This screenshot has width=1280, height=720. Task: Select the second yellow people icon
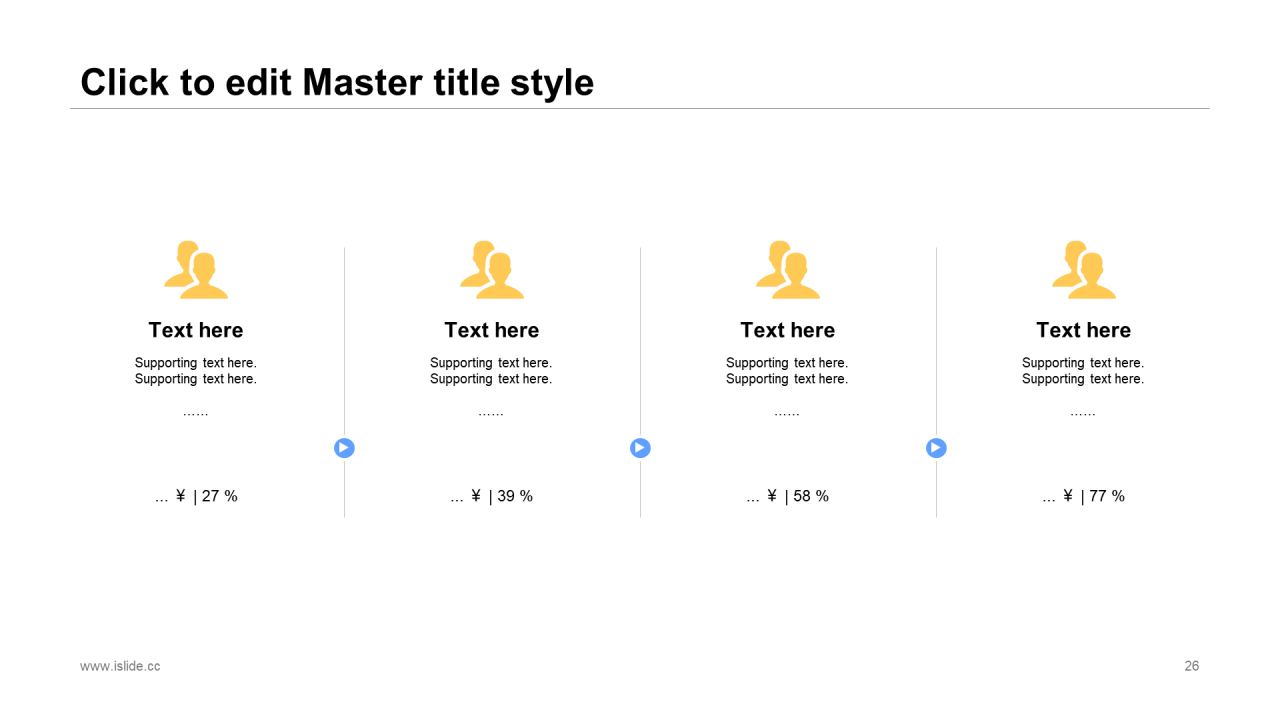pos(492,269)
